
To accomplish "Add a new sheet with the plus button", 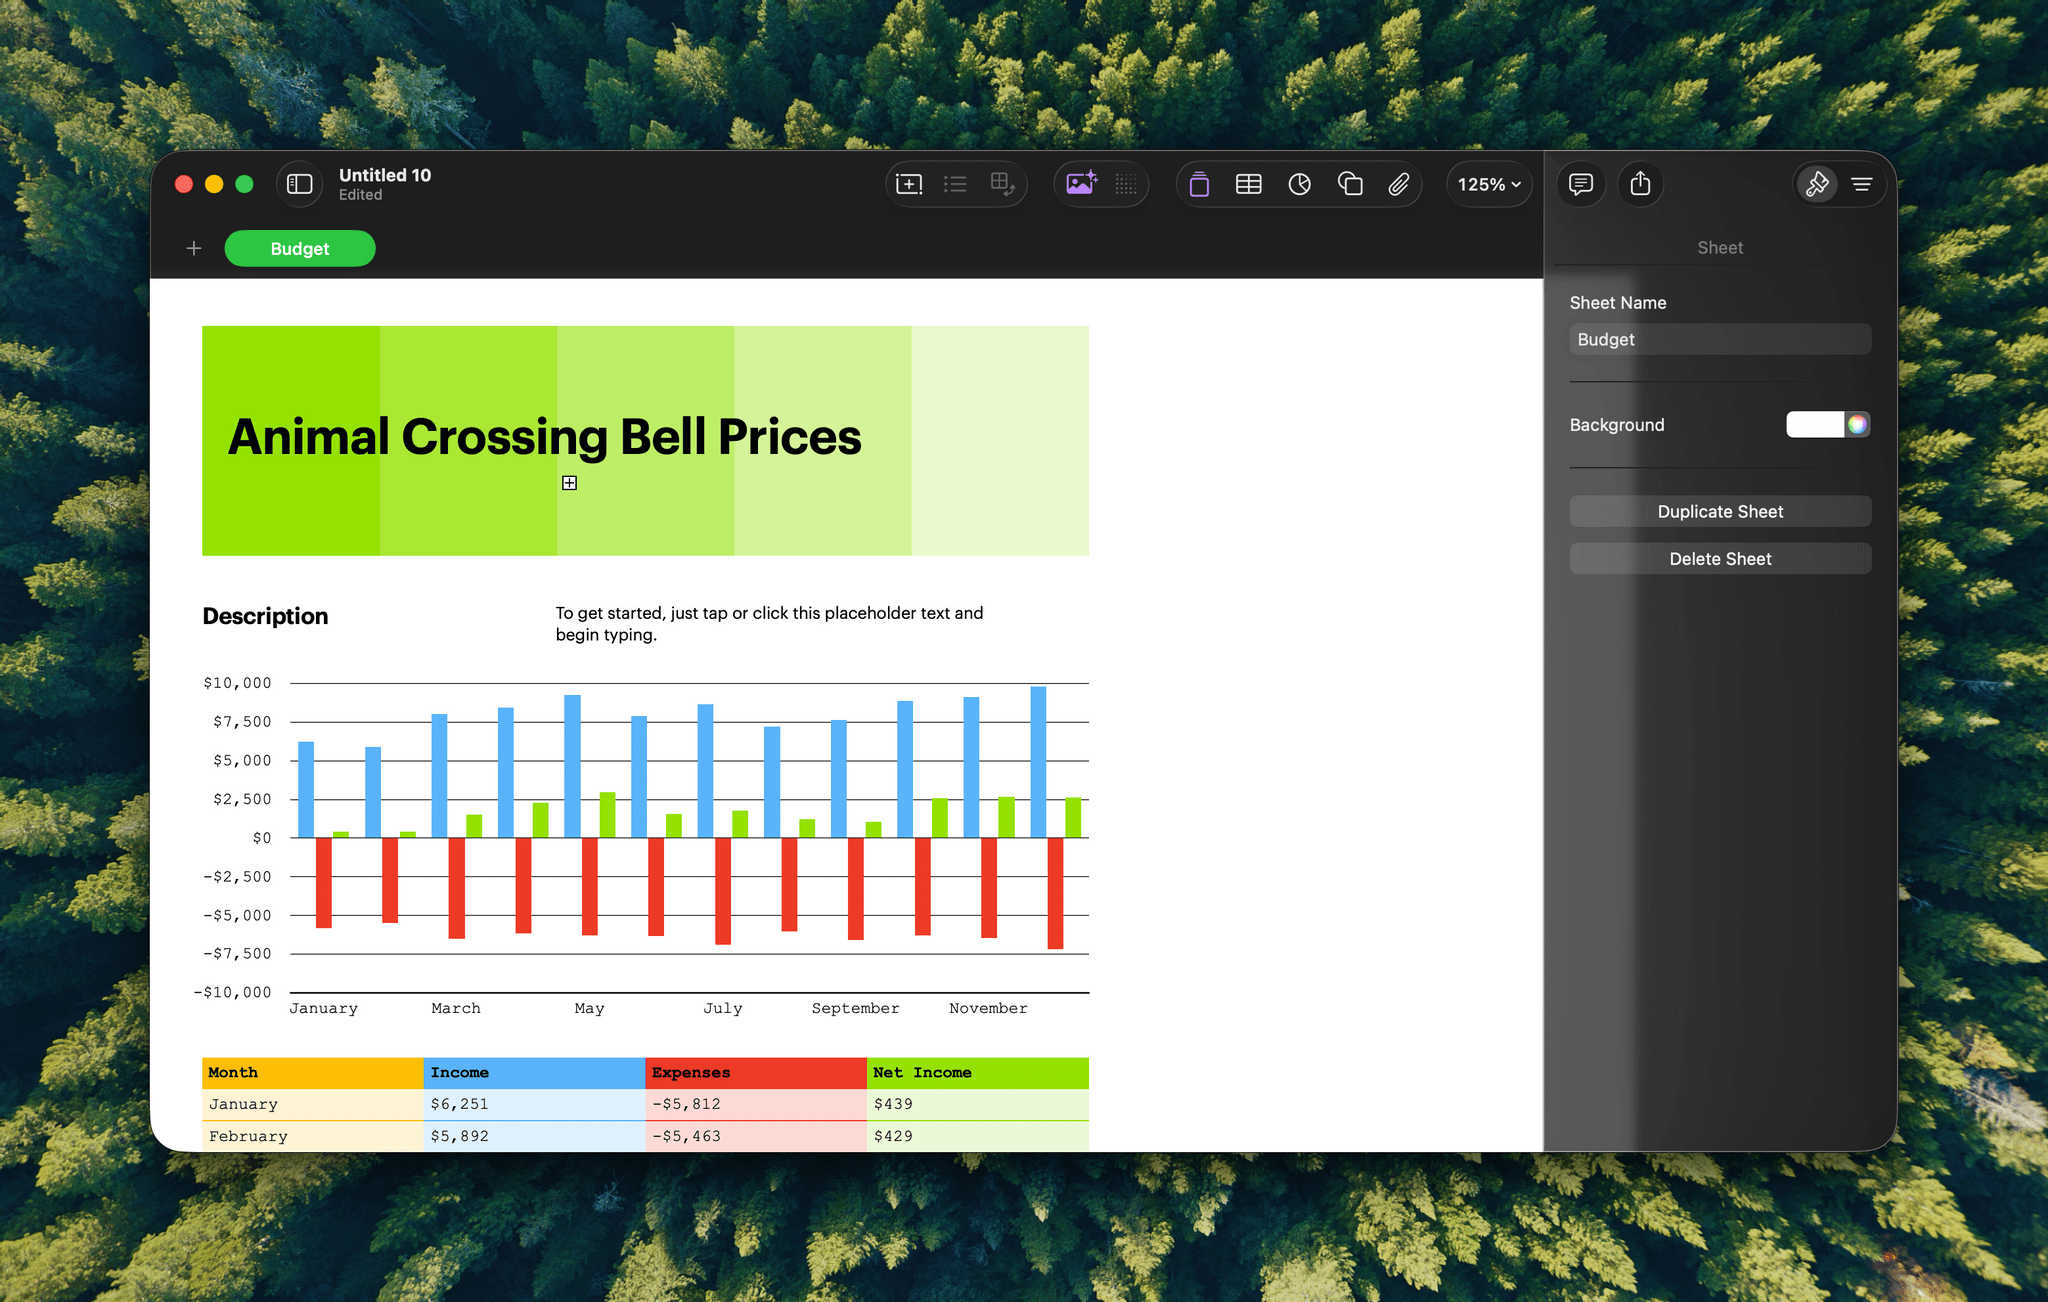I will (193, 248).
